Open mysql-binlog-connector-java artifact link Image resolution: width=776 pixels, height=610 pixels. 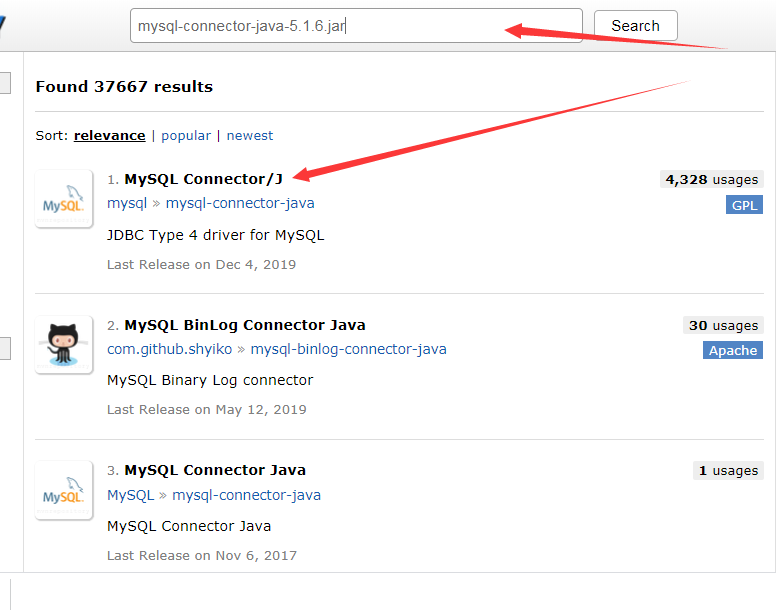tap(348, 349)
